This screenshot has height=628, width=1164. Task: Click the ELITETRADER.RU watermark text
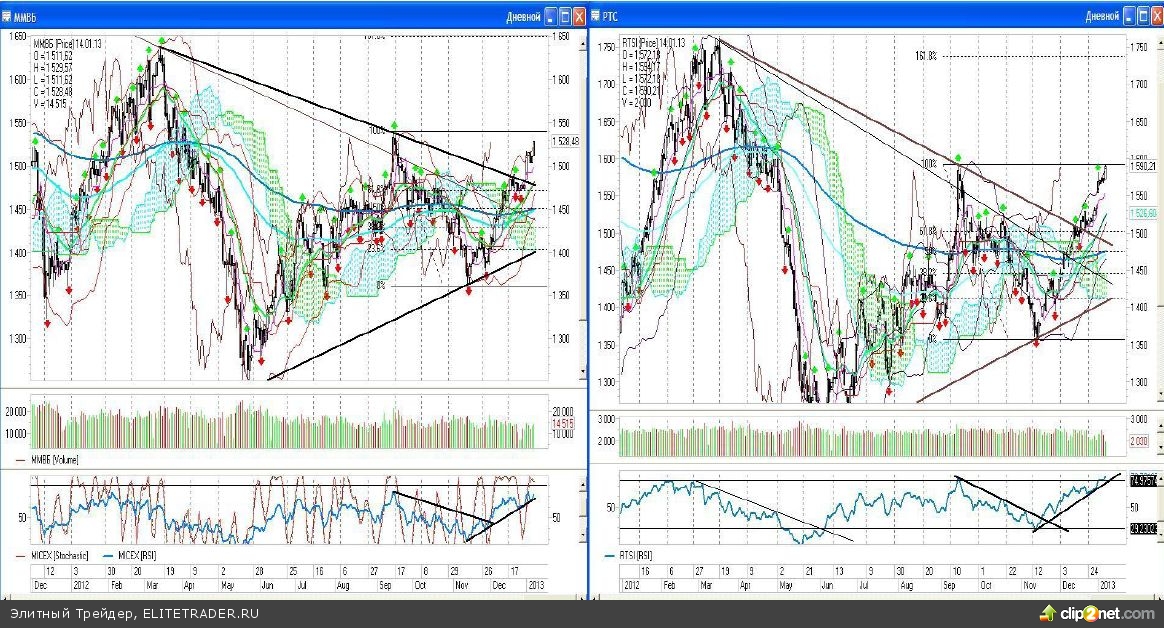pyautogui.click(x=200, y=613)
